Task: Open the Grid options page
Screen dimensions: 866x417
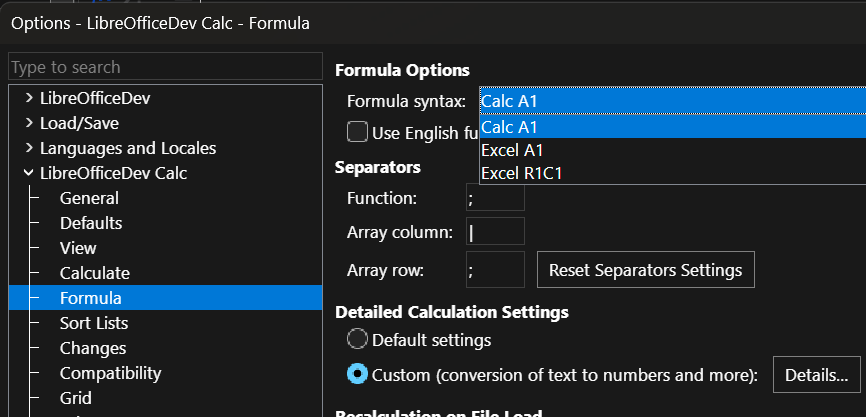Action: pyautogui.click(x=76, y=398)
